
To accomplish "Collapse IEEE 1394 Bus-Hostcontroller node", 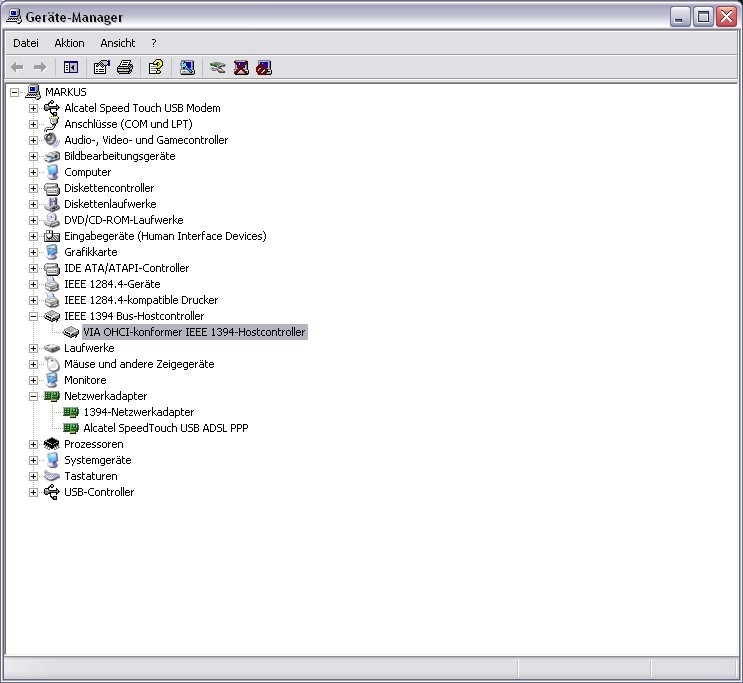I will (x=33, y=316).
